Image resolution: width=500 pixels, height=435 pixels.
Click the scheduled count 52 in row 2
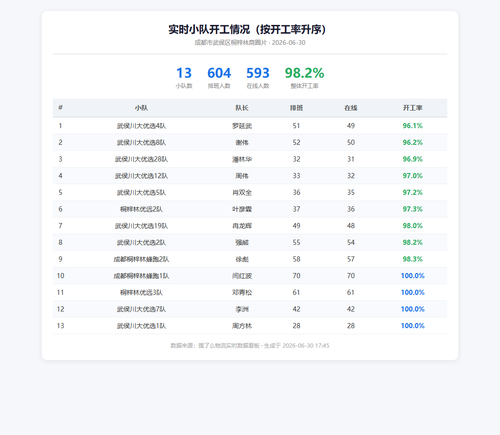click(296, 142)
